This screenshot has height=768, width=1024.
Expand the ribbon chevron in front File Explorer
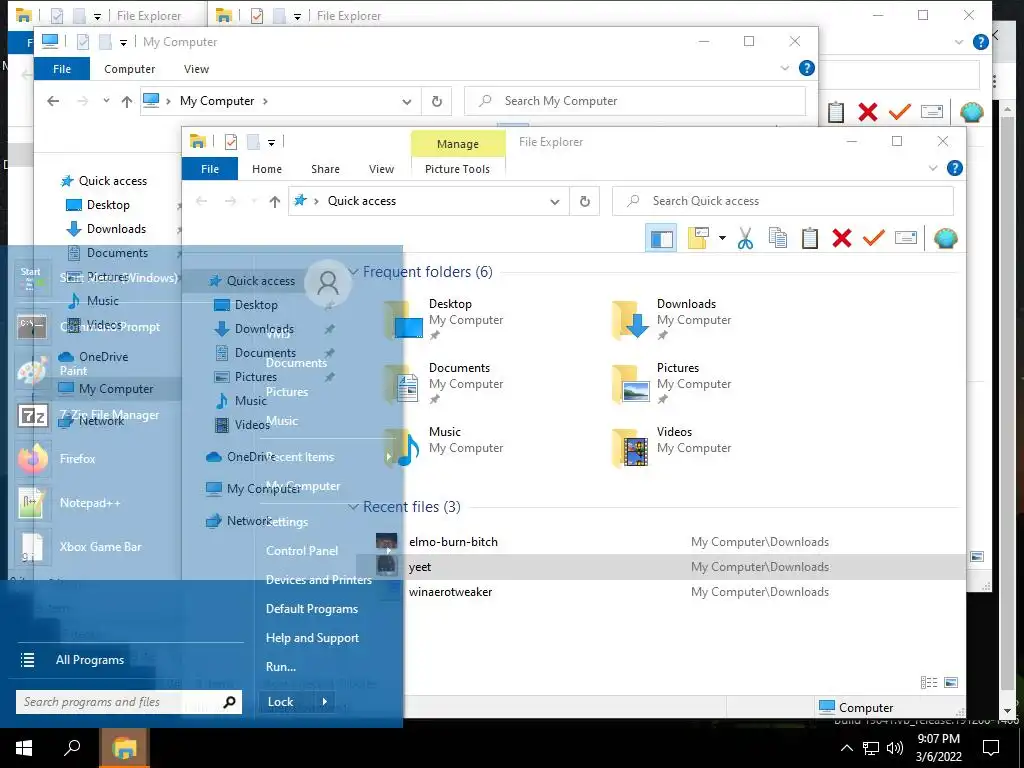(x=933, y=168)
